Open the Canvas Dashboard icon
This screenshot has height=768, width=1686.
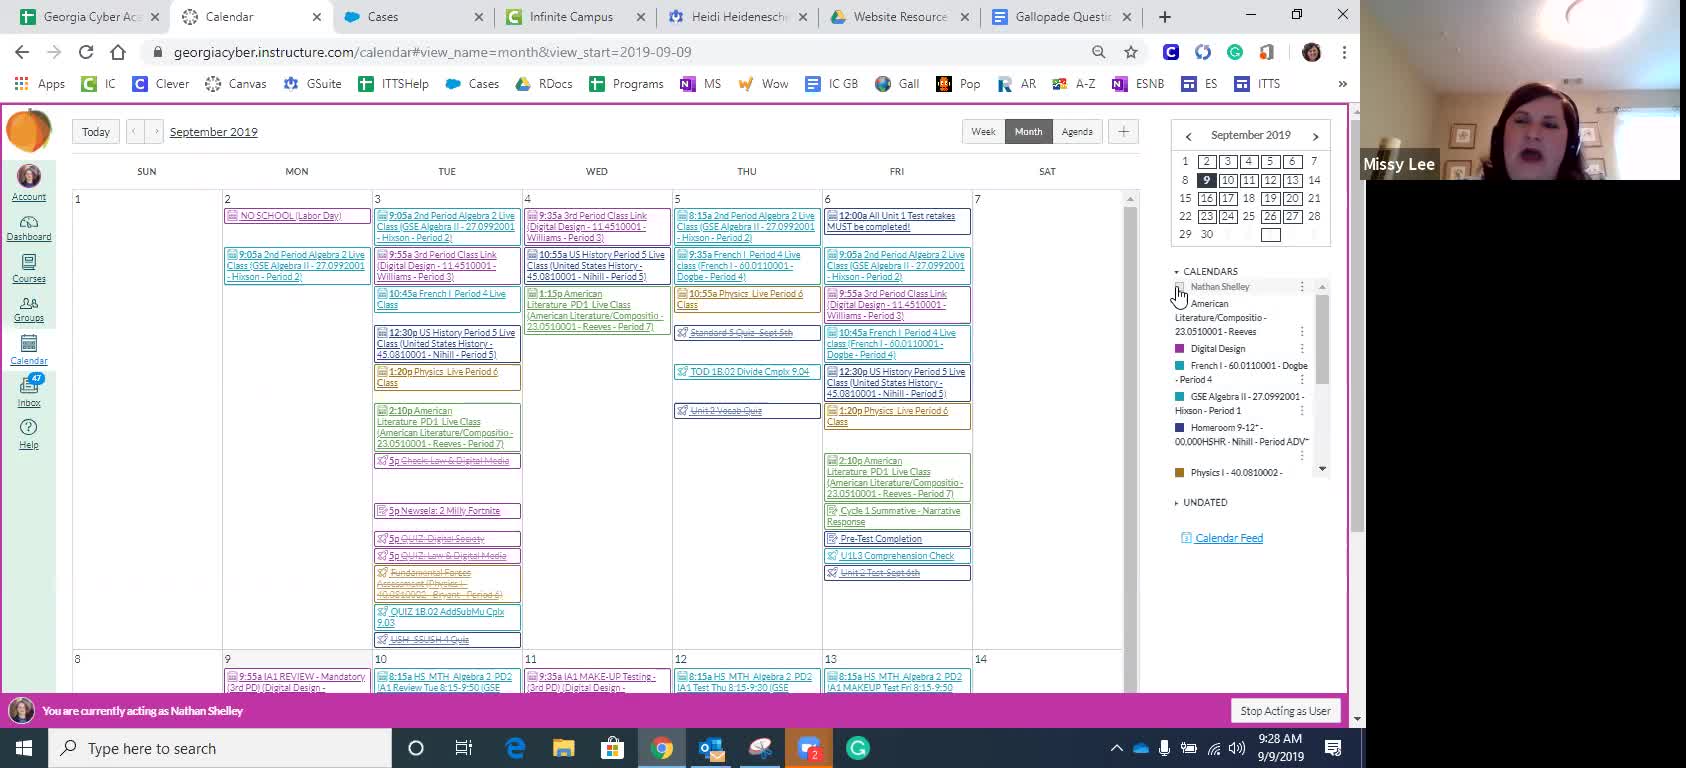(29, 227)
